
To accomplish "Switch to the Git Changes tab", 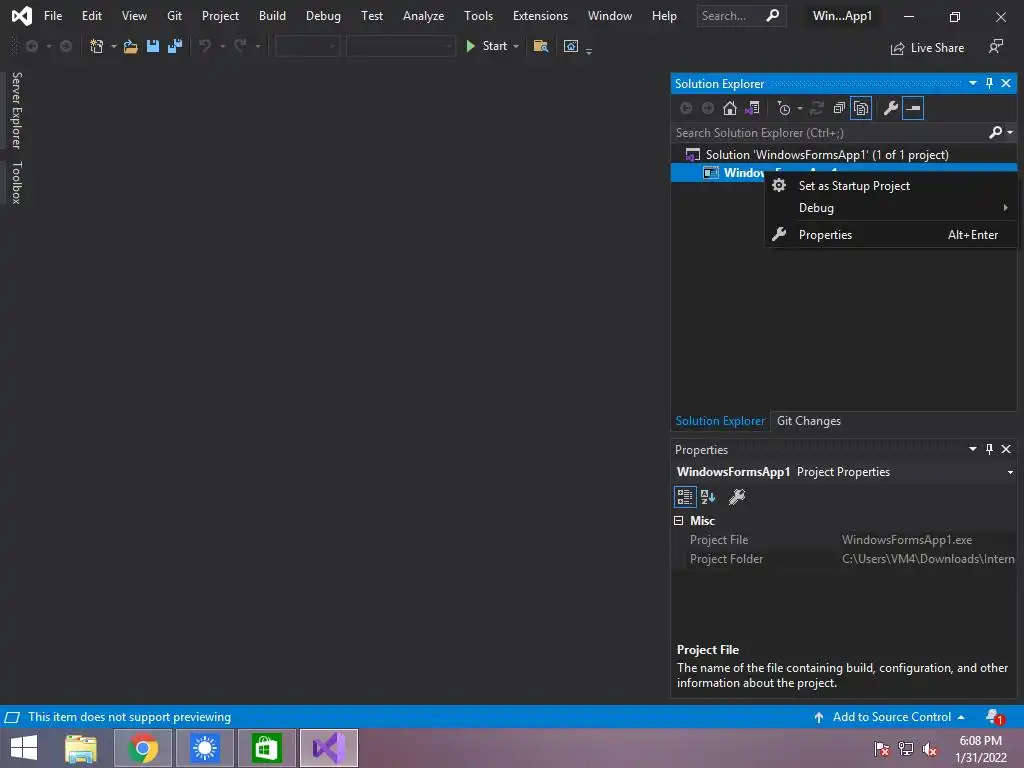I will [x=808, y=421].
